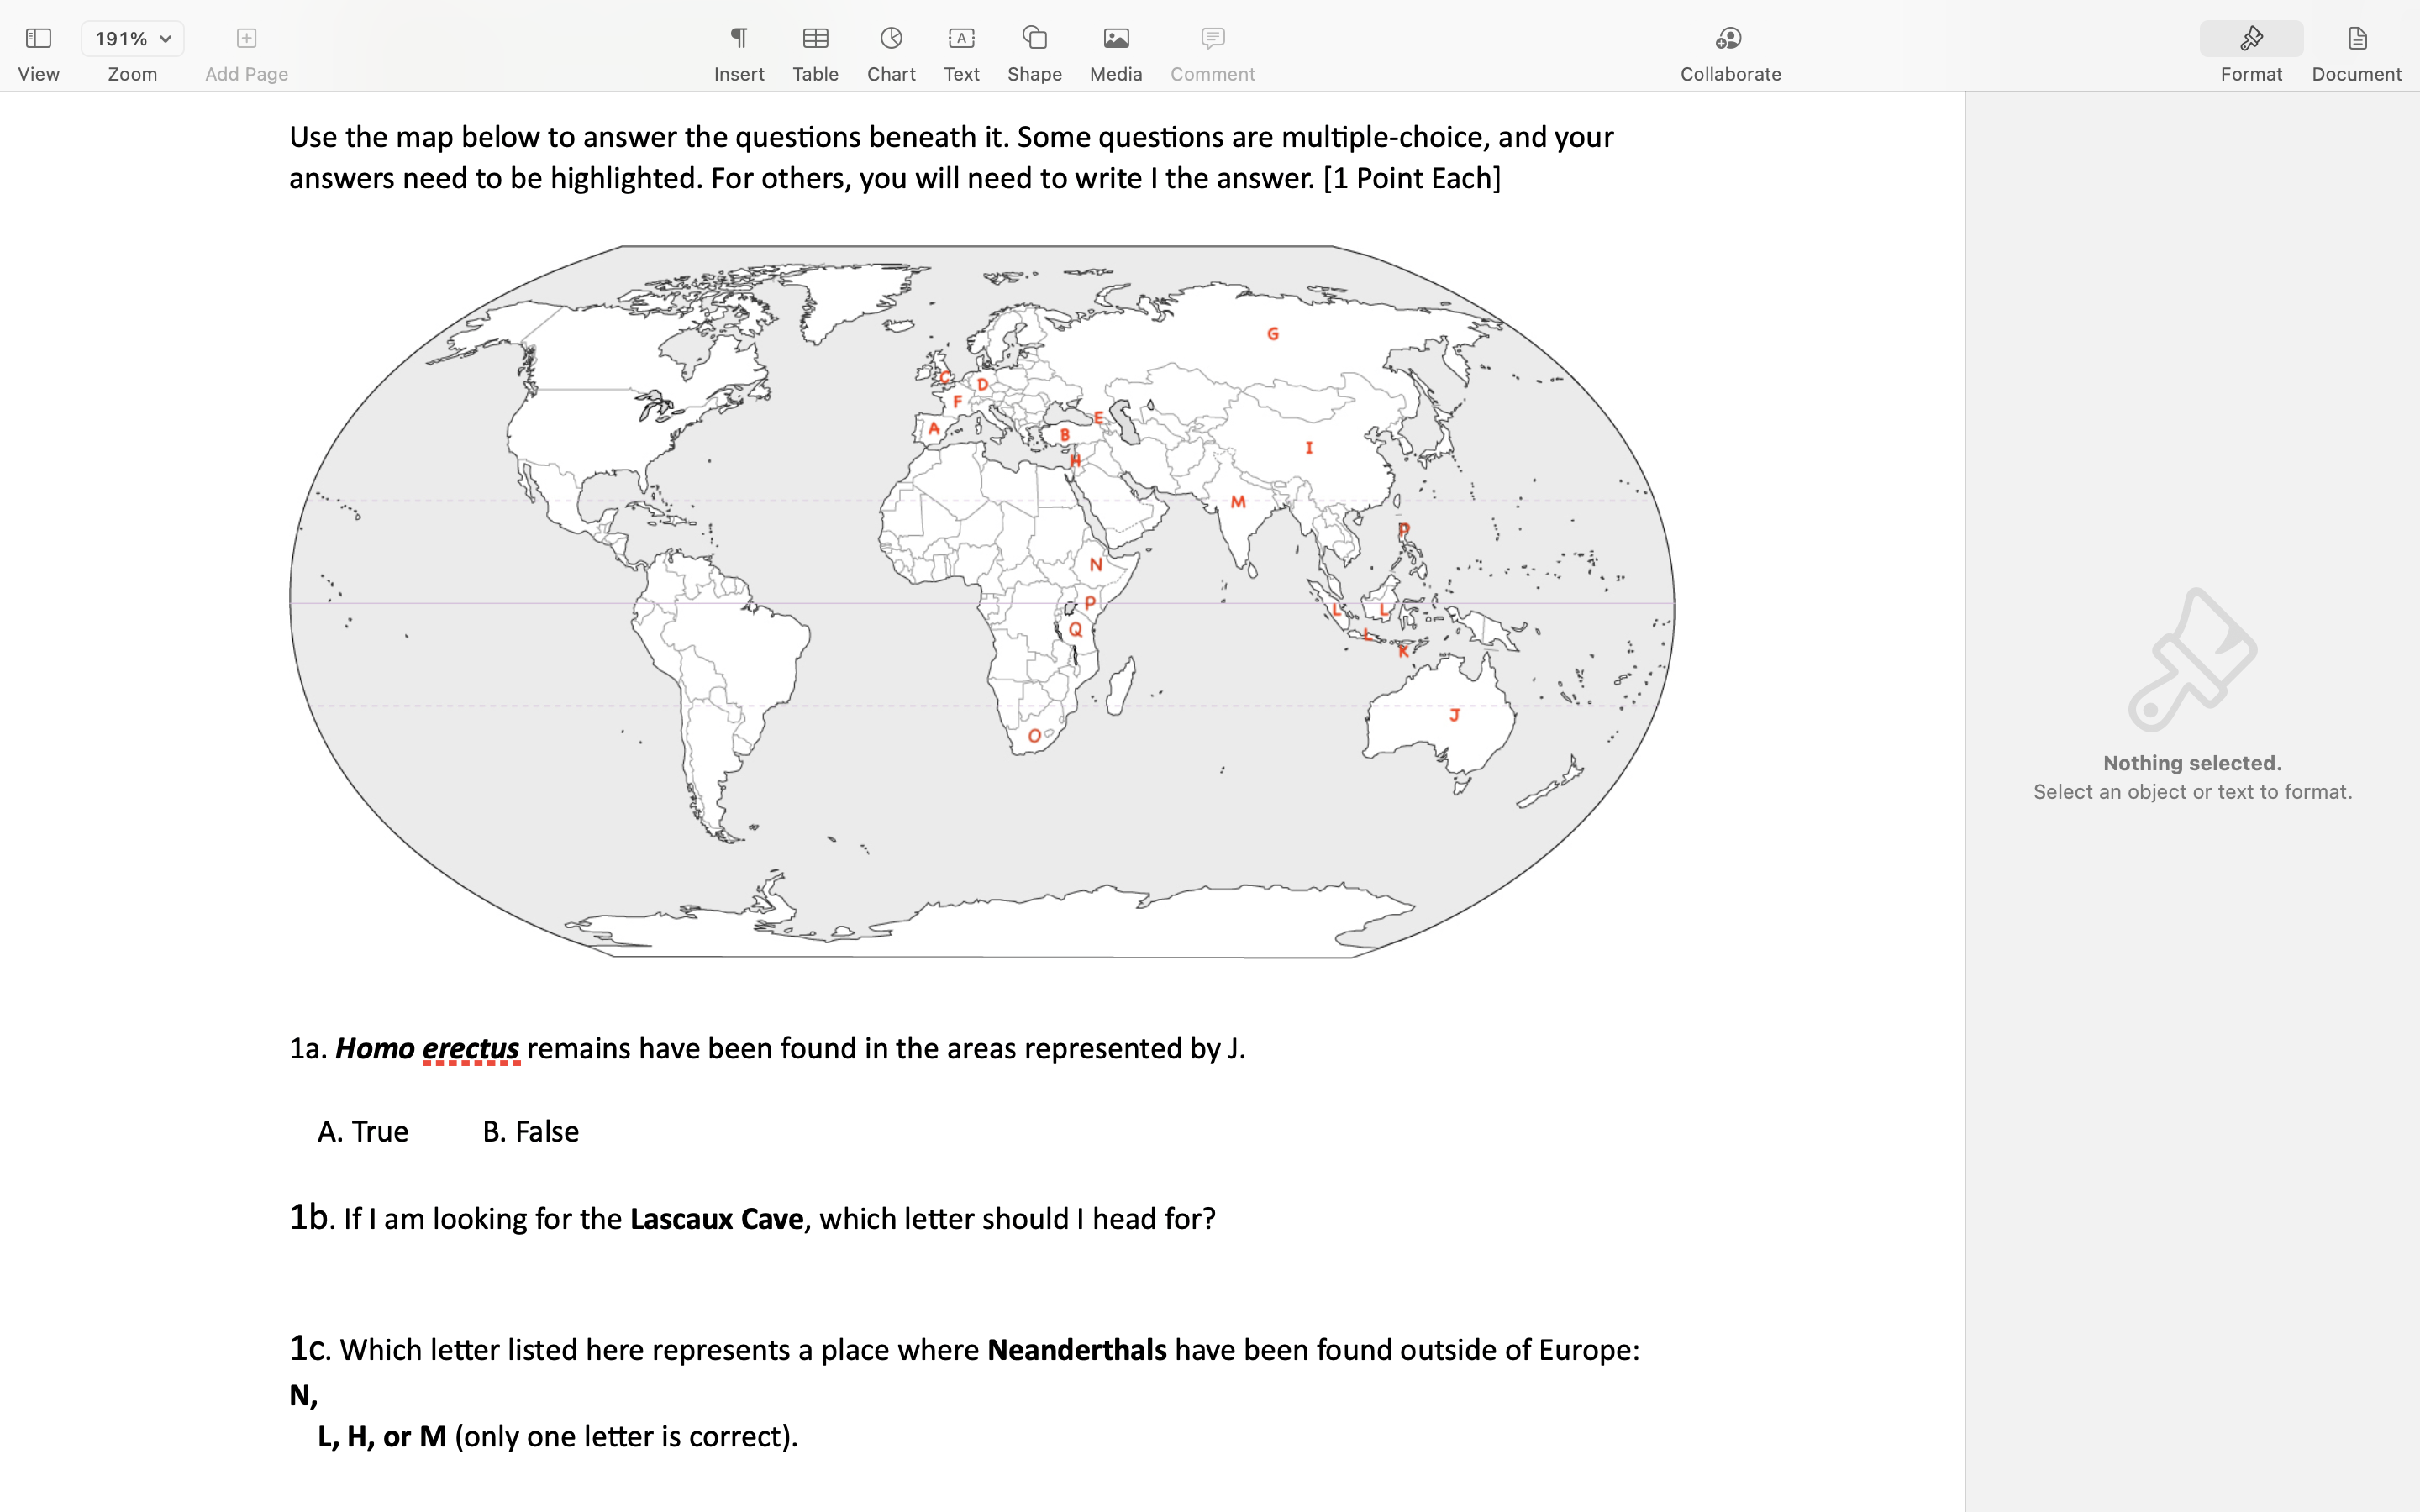Insert a text box with the Text icon
The height and width of the screenshot is (1512, 2420).
[x=960, y=38]
